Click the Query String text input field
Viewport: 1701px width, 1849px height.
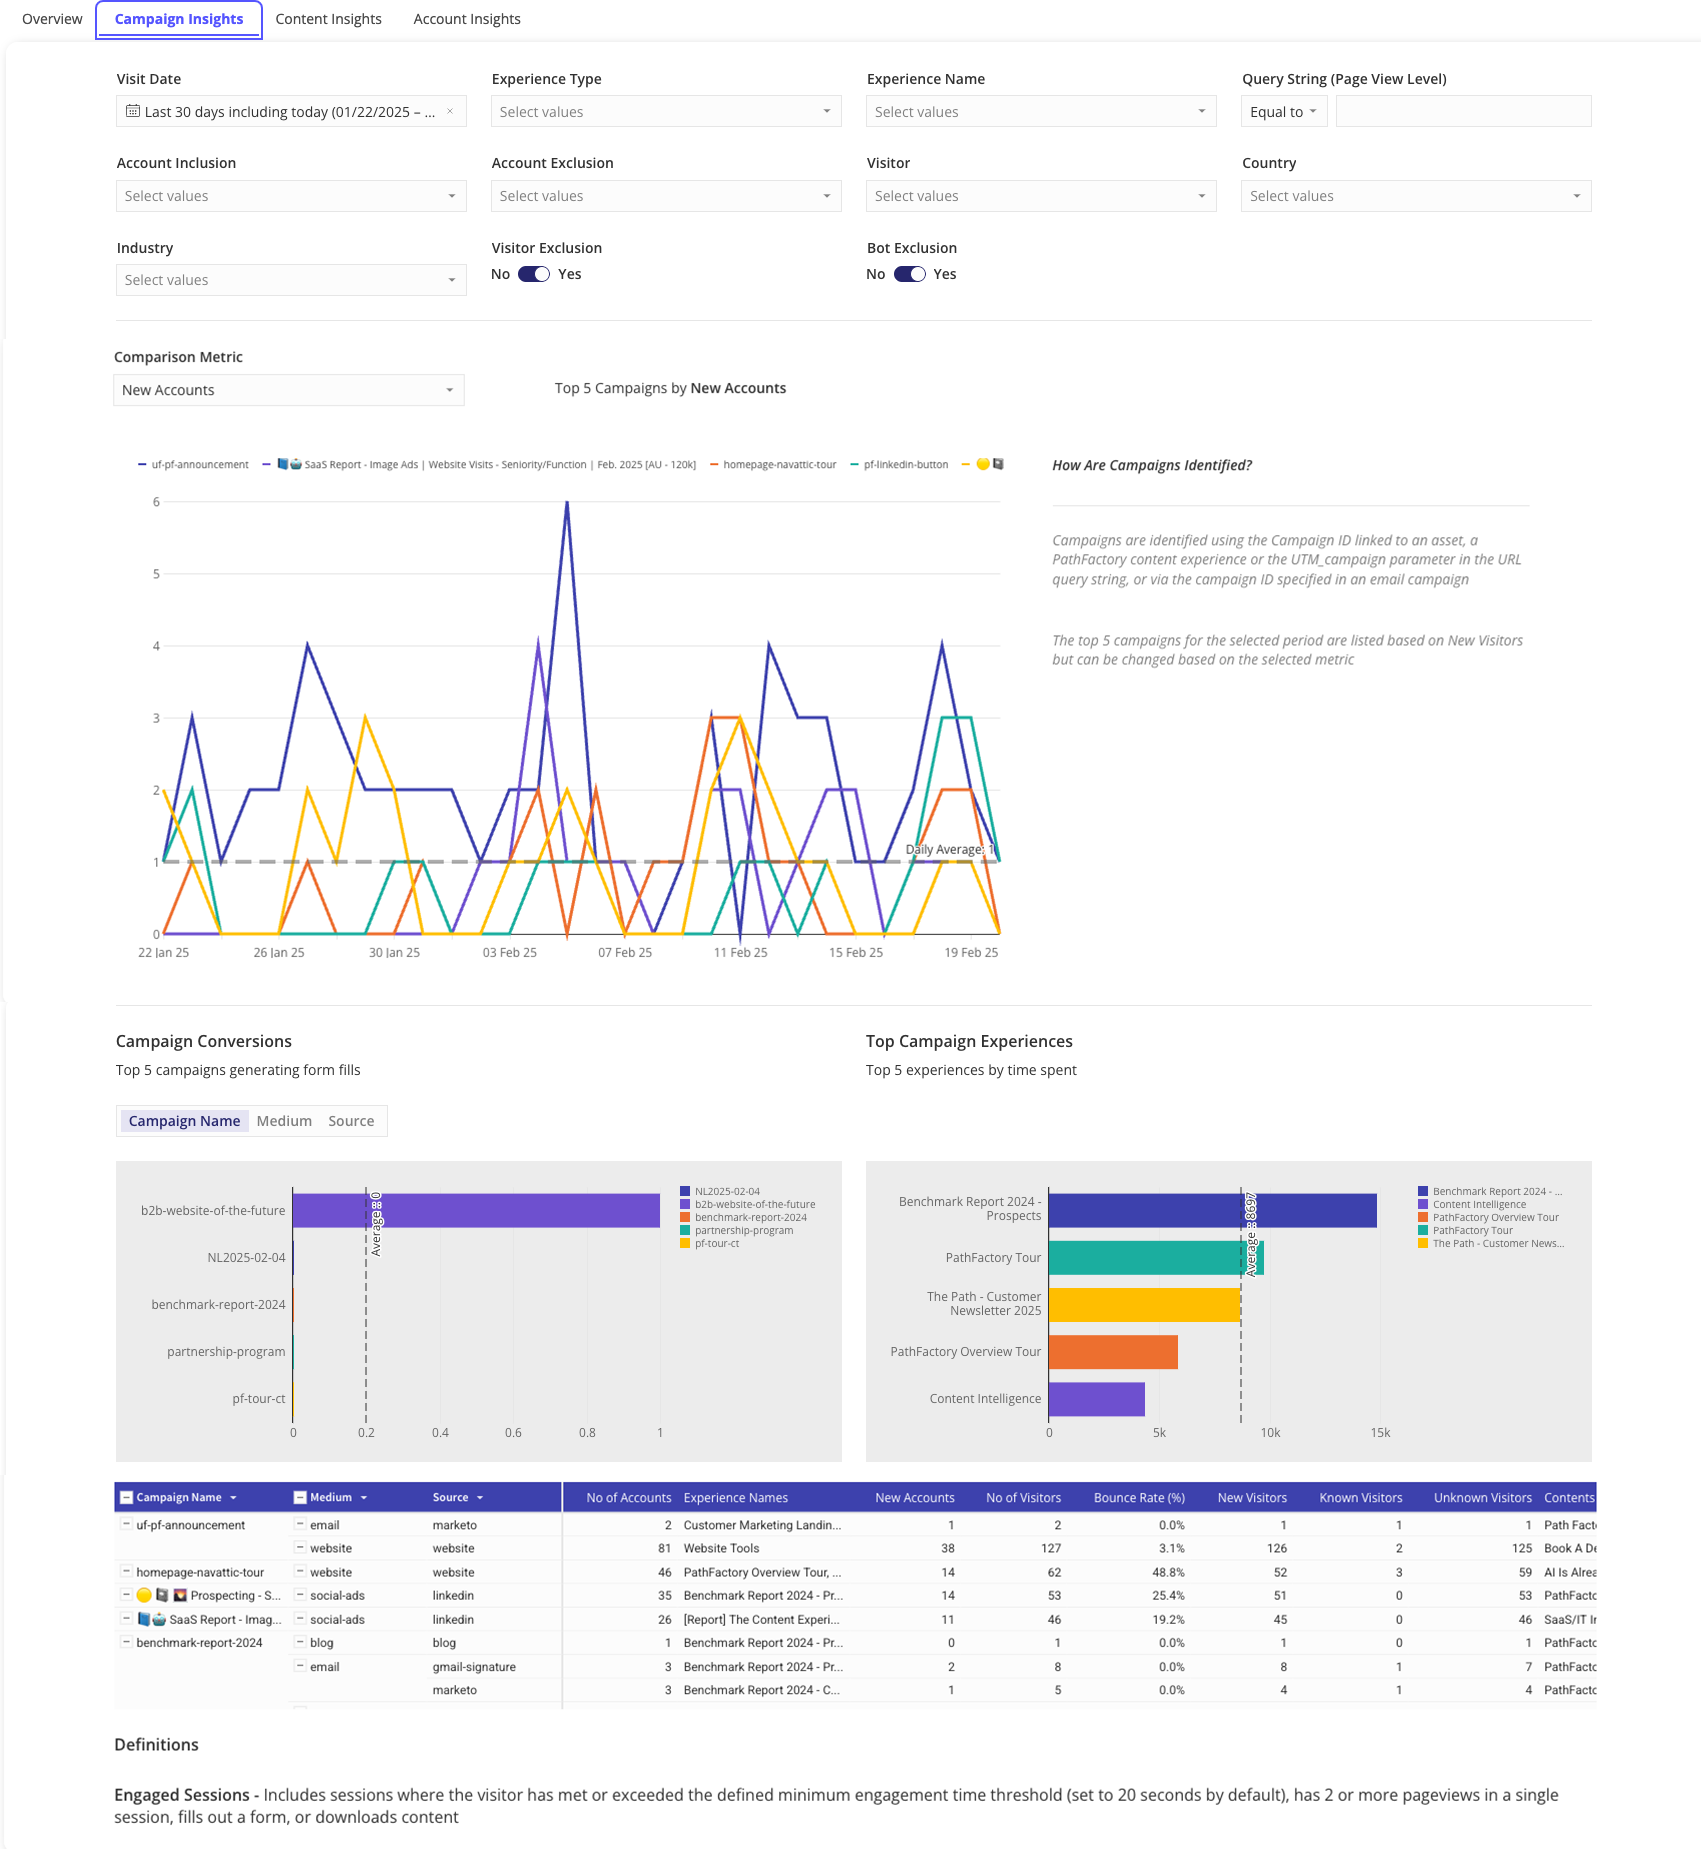coord(1462,111)
